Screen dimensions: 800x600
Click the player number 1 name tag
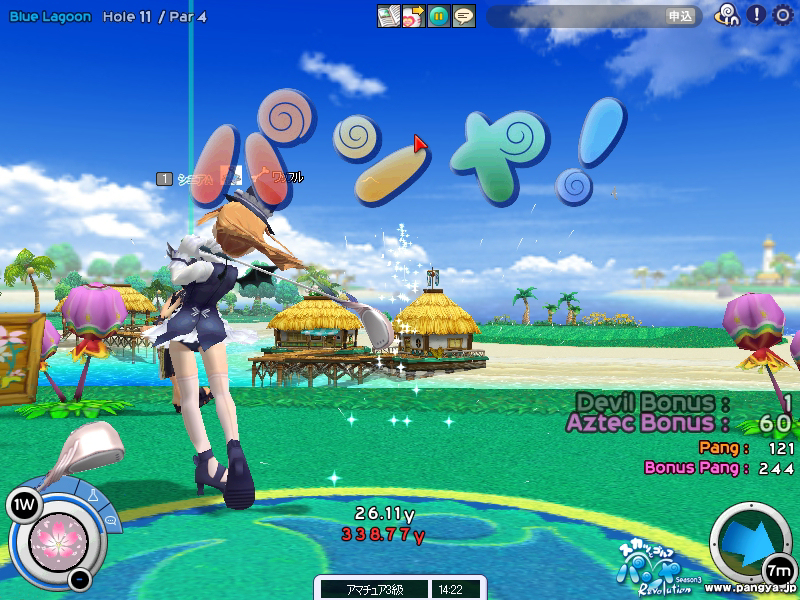click(229, 178)
